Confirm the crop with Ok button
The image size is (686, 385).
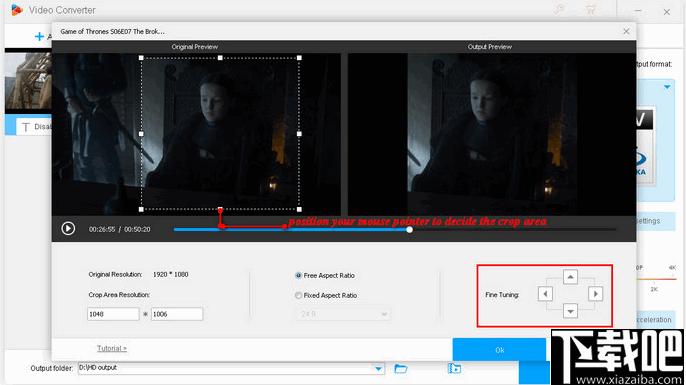point(499,350)
